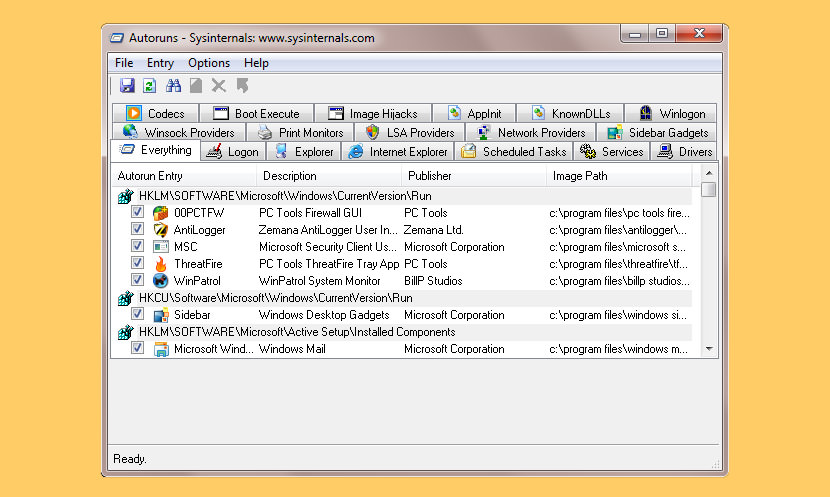Switch to the Codecs tab
830x497 pixels.
pyautogui.click(x=155, y=113)
